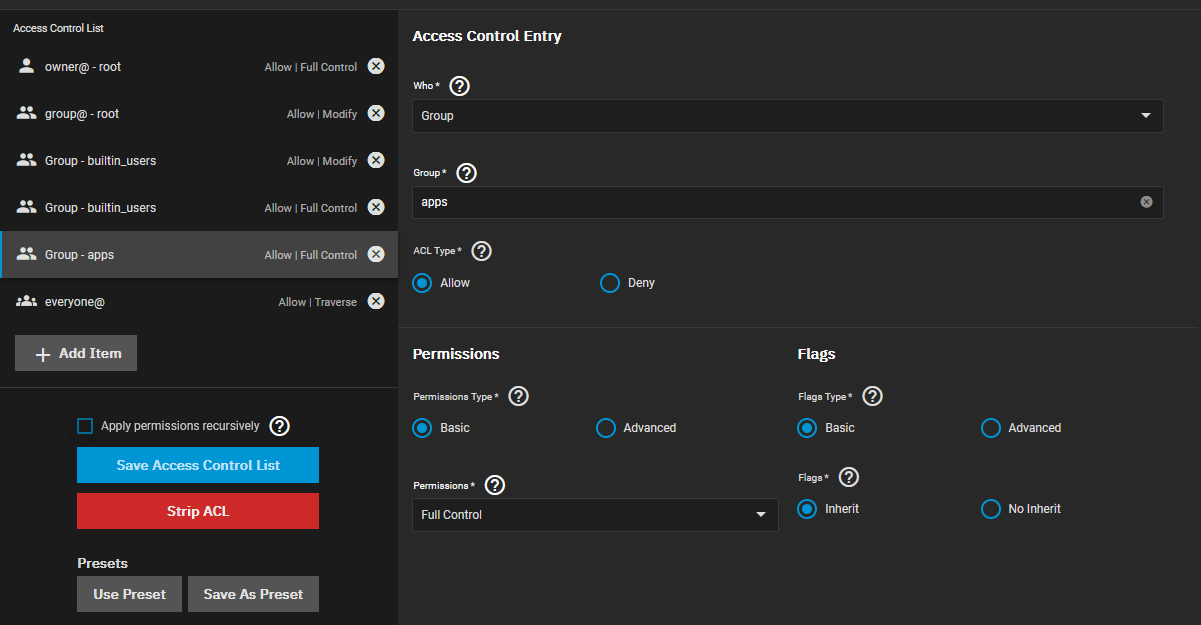Open help tooltip for Who field
This screenshot has height=625, width=1201.
pos(459,86)
